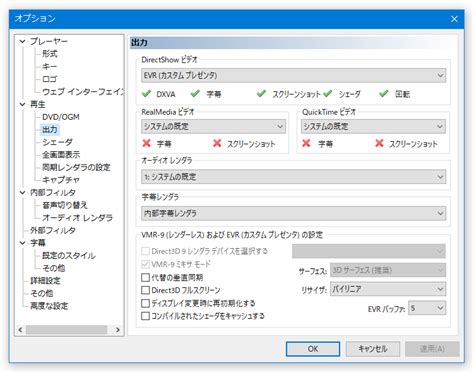Viewport: 474px width, 373px height.
Task: Click the tree horizontal scrollbar thumb
Action: point(66,330)
